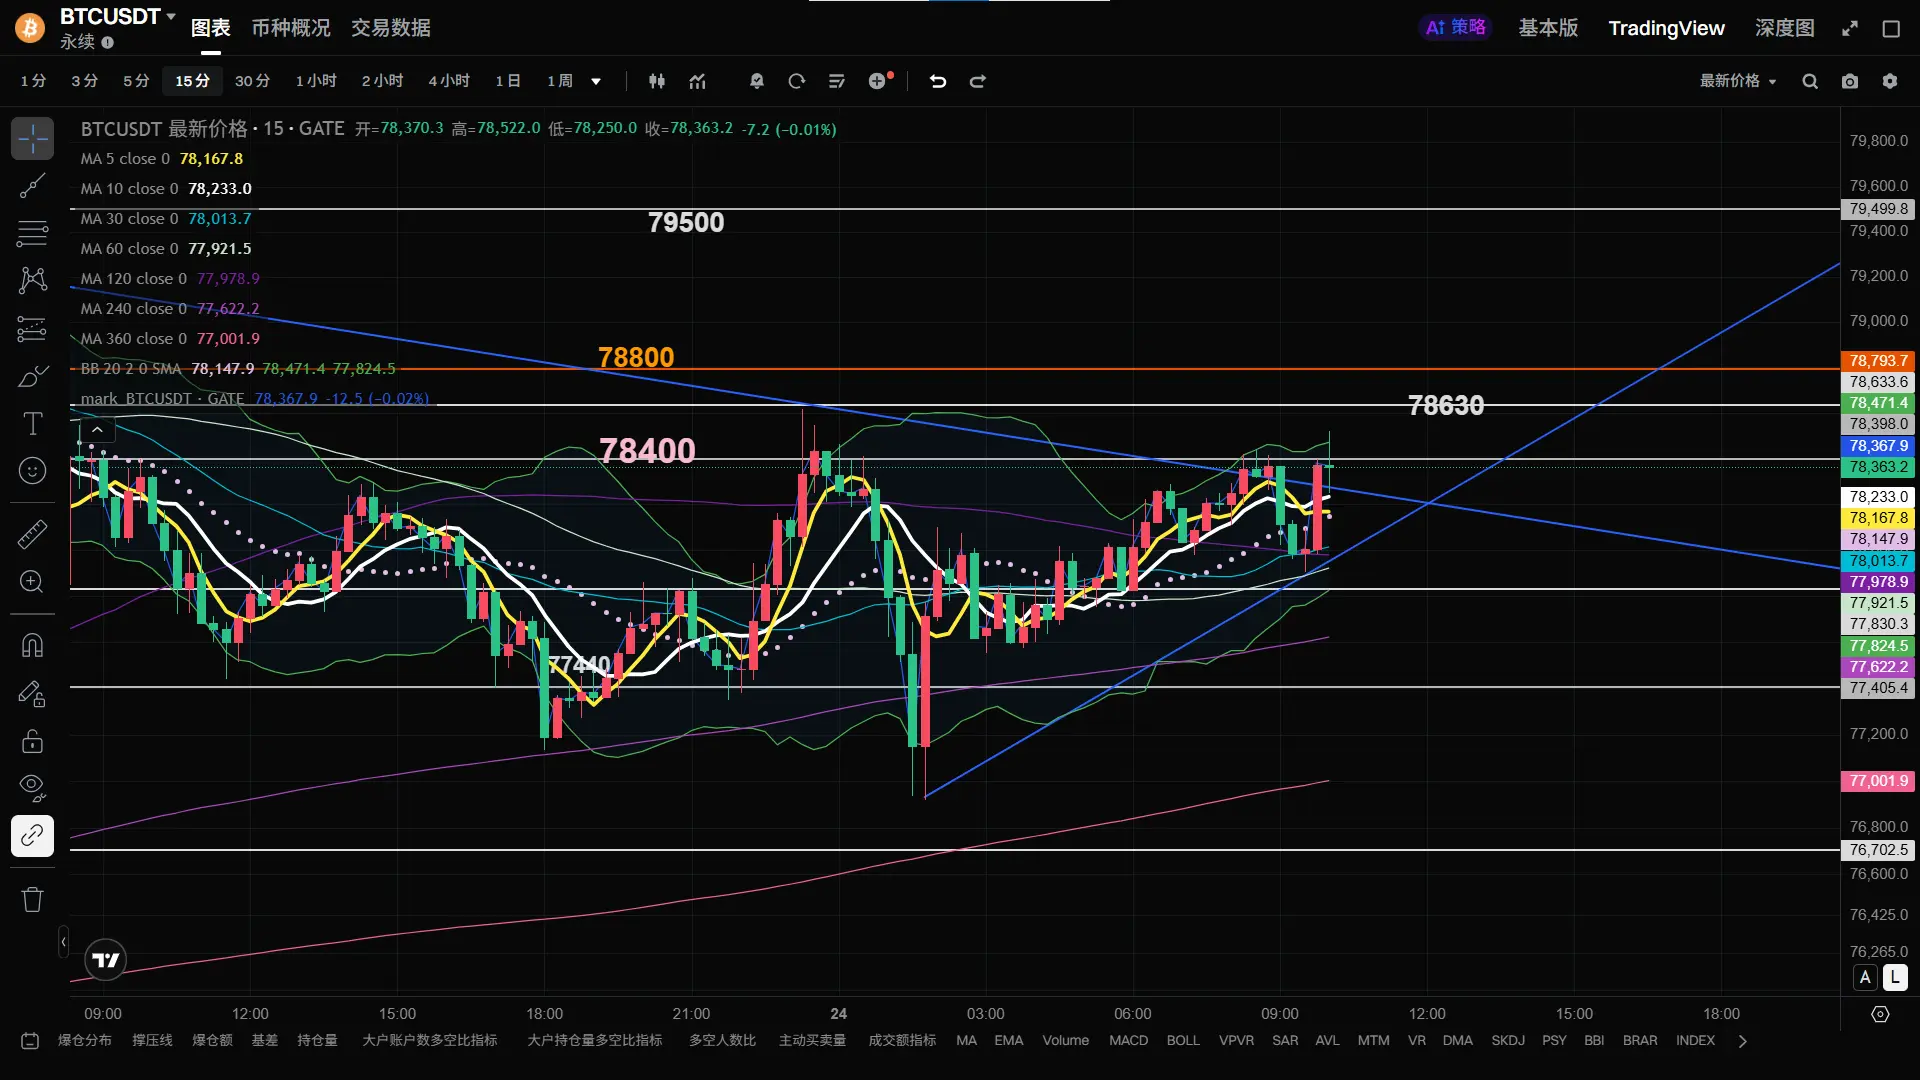Open the 最新价格 price type dropdown

click(x=1738, y=81)
